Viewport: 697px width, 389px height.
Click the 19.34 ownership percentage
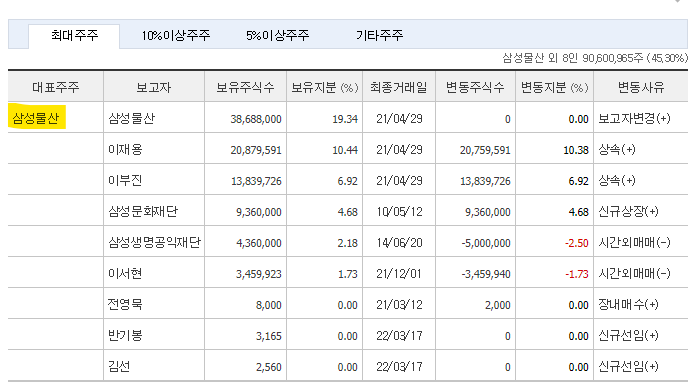click(x=345, y=119)
